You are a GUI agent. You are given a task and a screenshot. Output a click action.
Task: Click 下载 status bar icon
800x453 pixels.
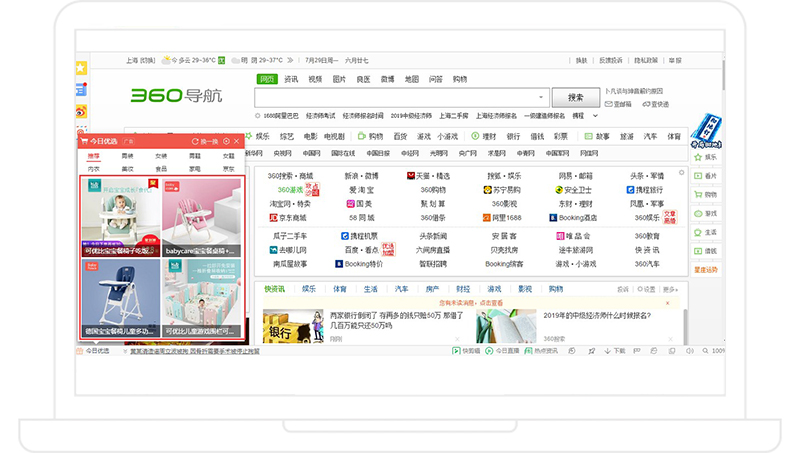(615, 351)
